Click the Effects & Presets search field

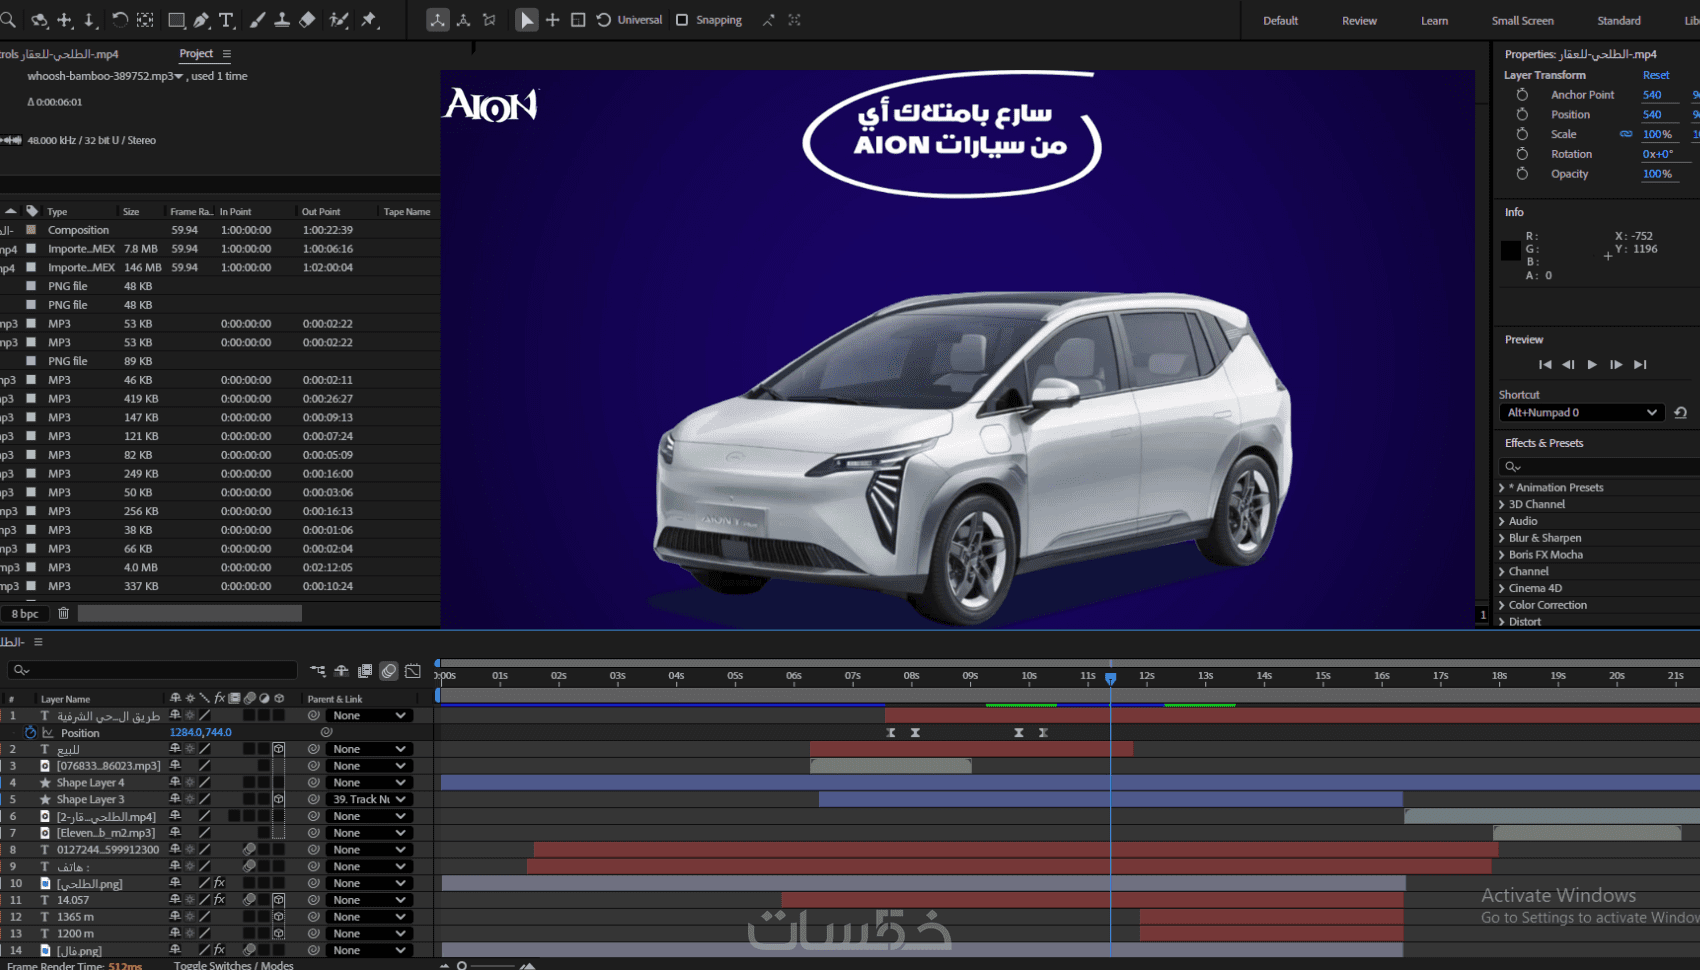[1598, 466]
